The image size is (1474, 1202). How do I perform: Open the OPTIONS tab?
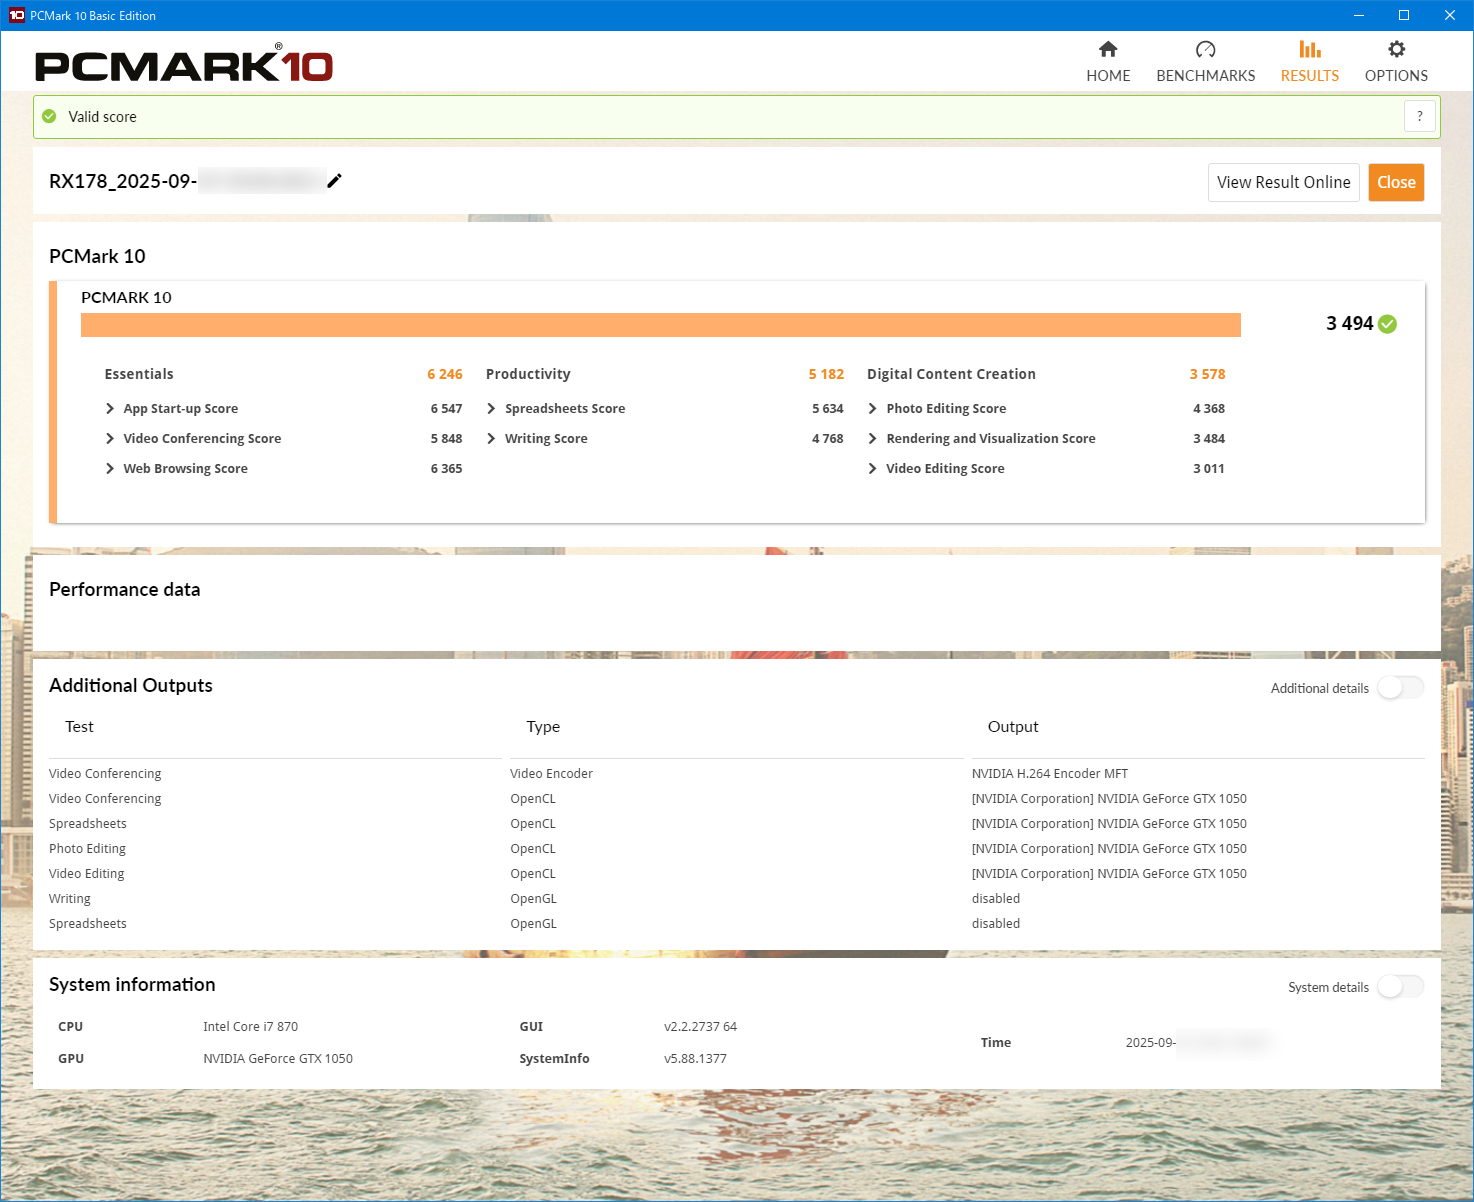click(1396, 62)
